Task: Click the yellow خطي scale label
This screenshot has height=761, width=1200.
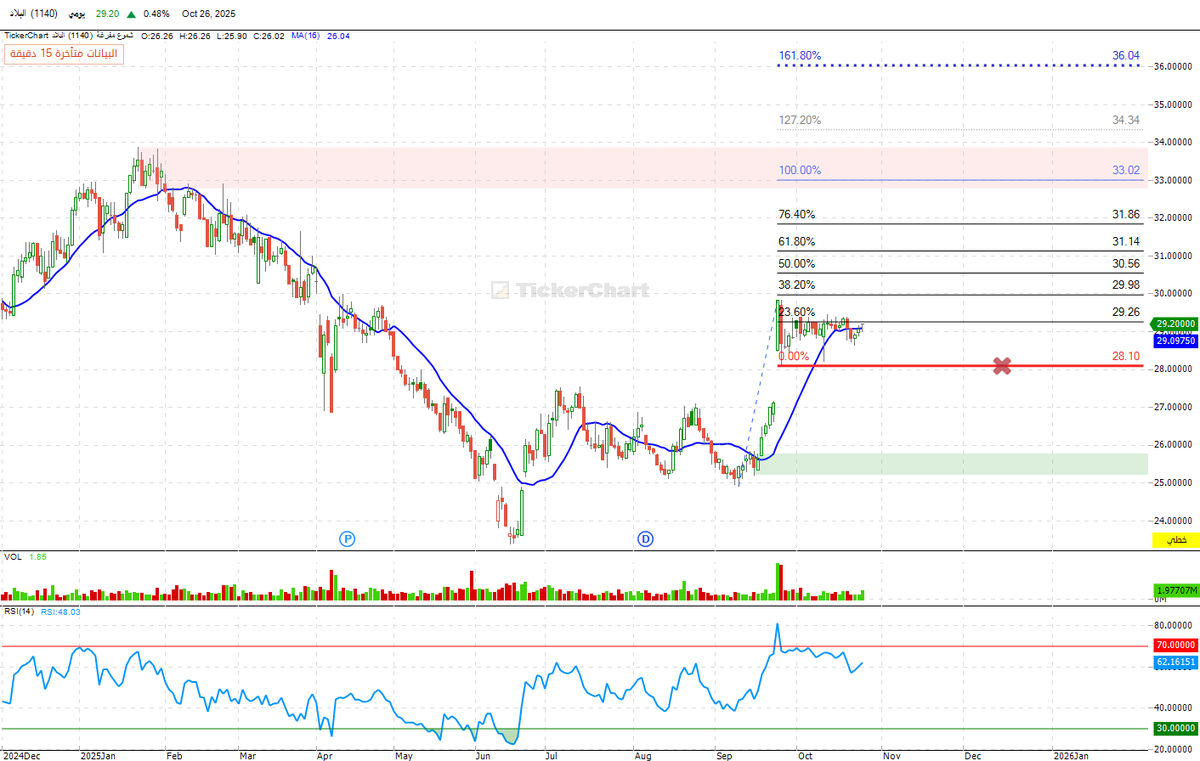Action: point(1176,540)
